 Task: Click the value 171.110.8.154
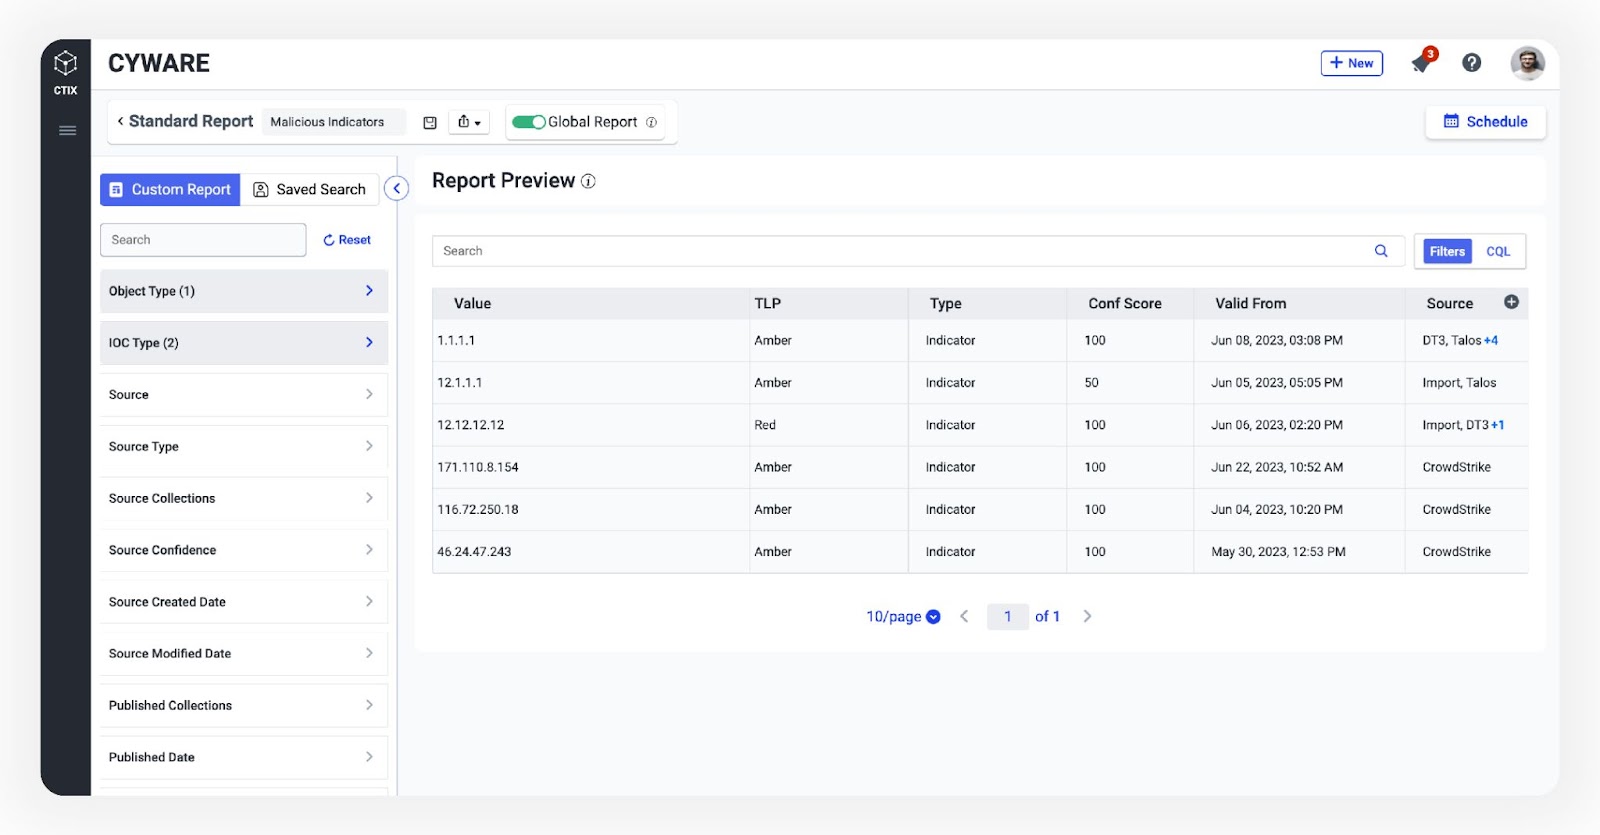(x=477, y=467)
